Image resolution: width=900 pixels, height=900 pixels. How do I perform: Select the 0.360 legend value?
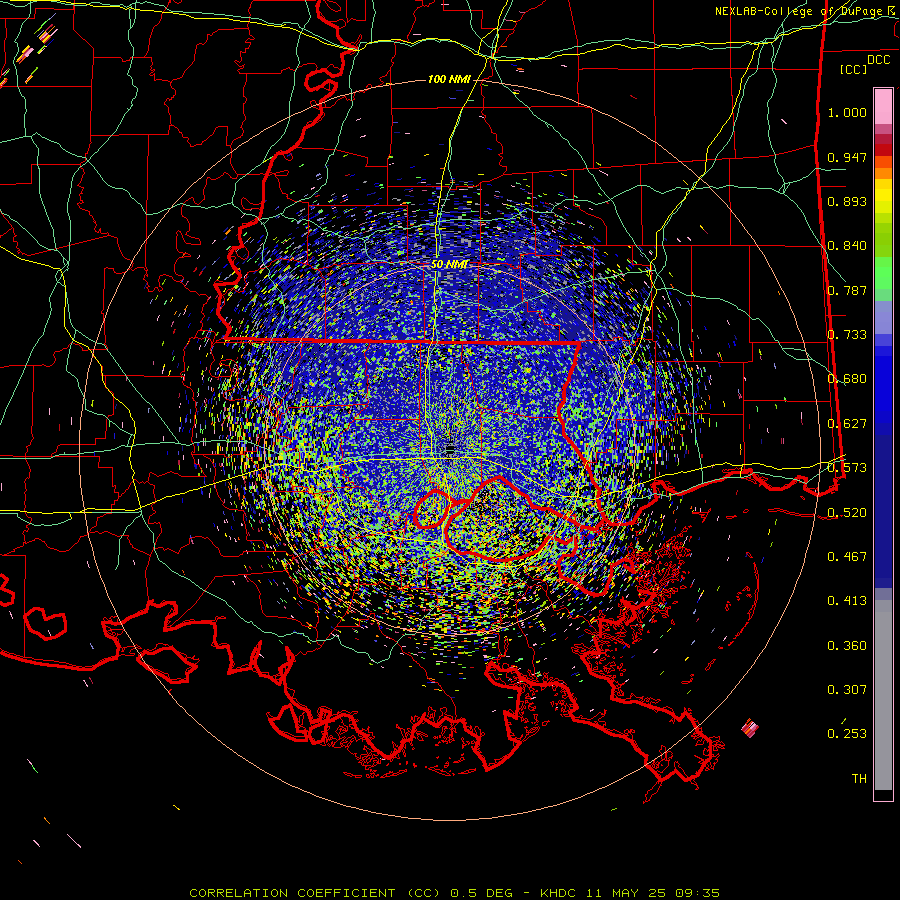[847, 646]
